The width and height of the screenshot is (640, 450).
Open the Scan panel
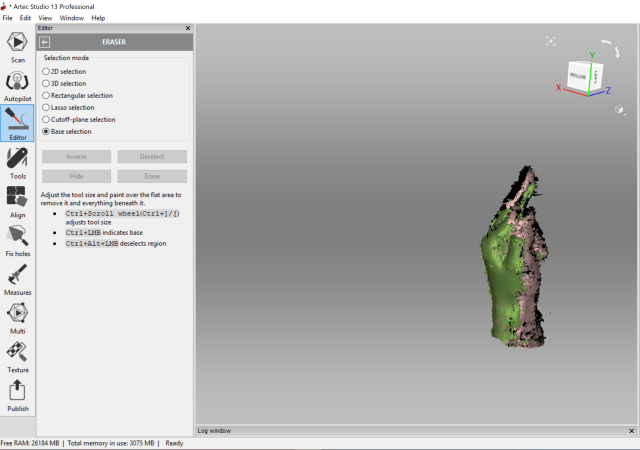click(x=17, y=46)
